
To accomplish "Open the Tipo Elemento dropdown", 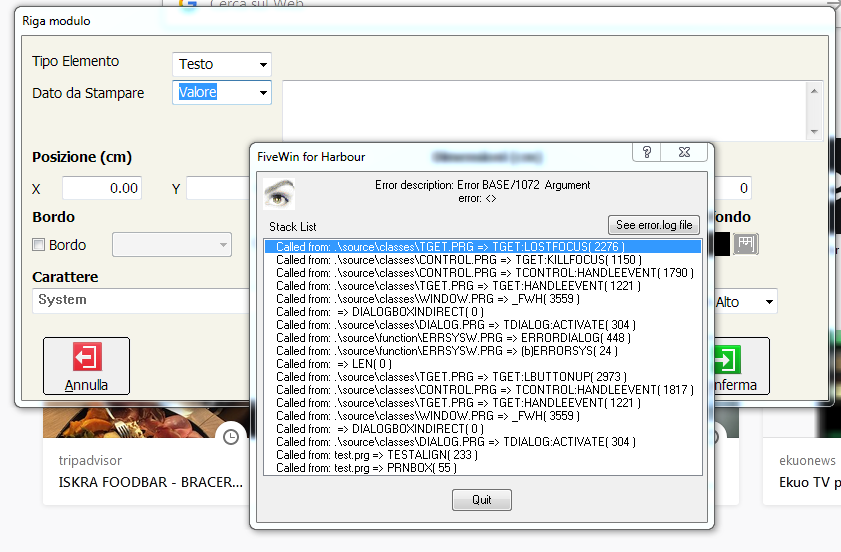I will coord(222,64).
